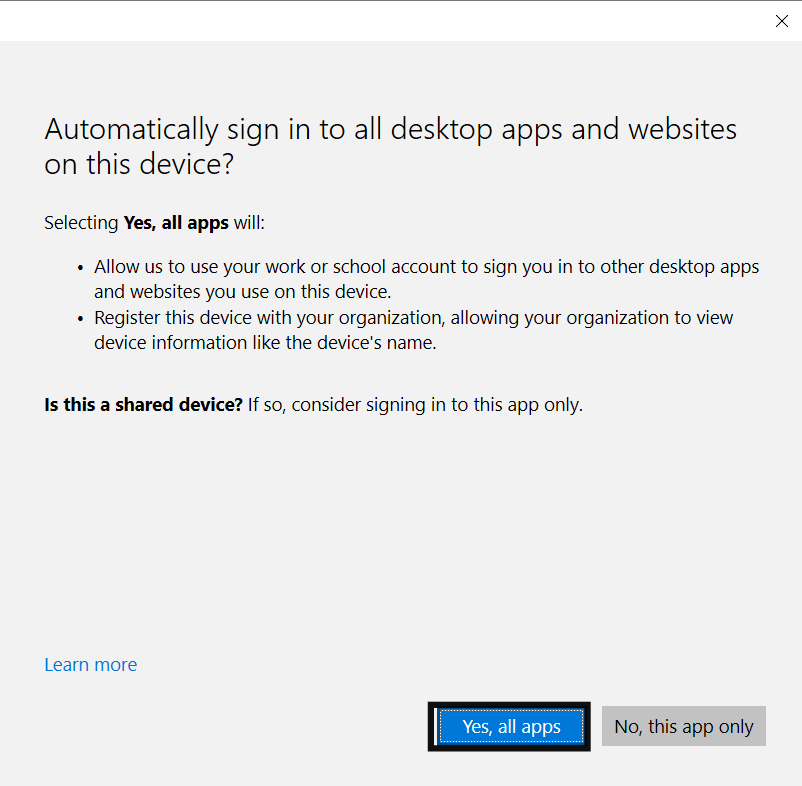
Task: Click line 'device information like the device's name.'
Action: click(266, 342)
